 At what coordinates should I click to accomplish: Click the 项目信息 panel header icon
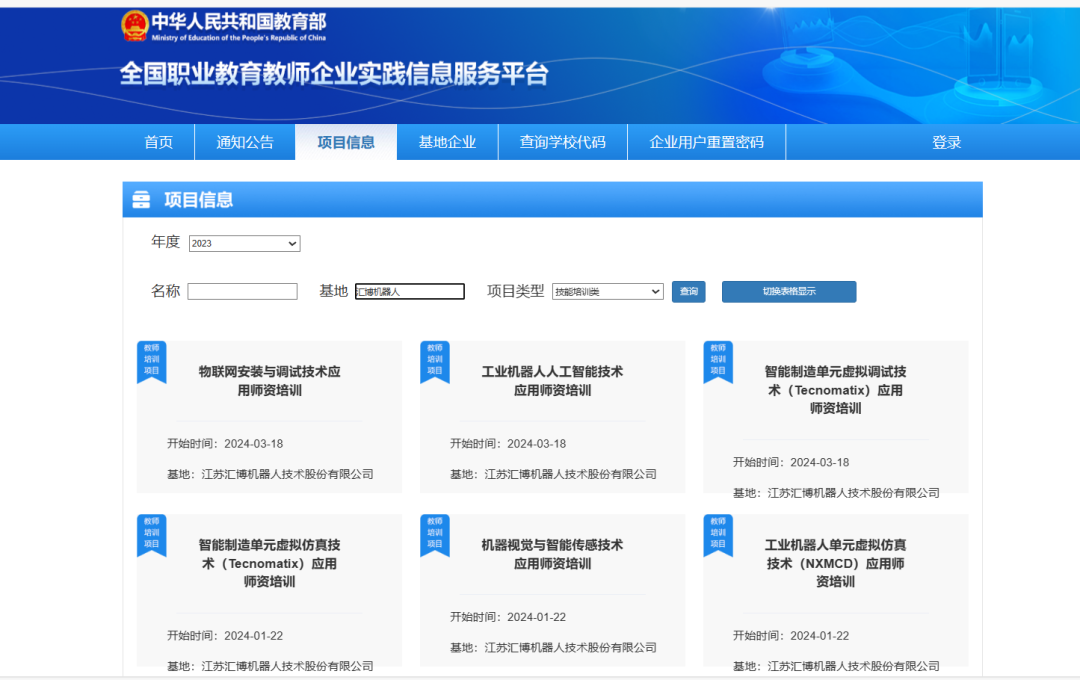click(x=141, y=200)
